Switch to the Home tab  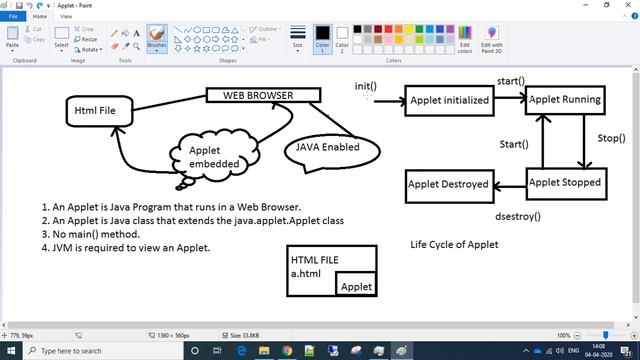click(x=40, y=16)
